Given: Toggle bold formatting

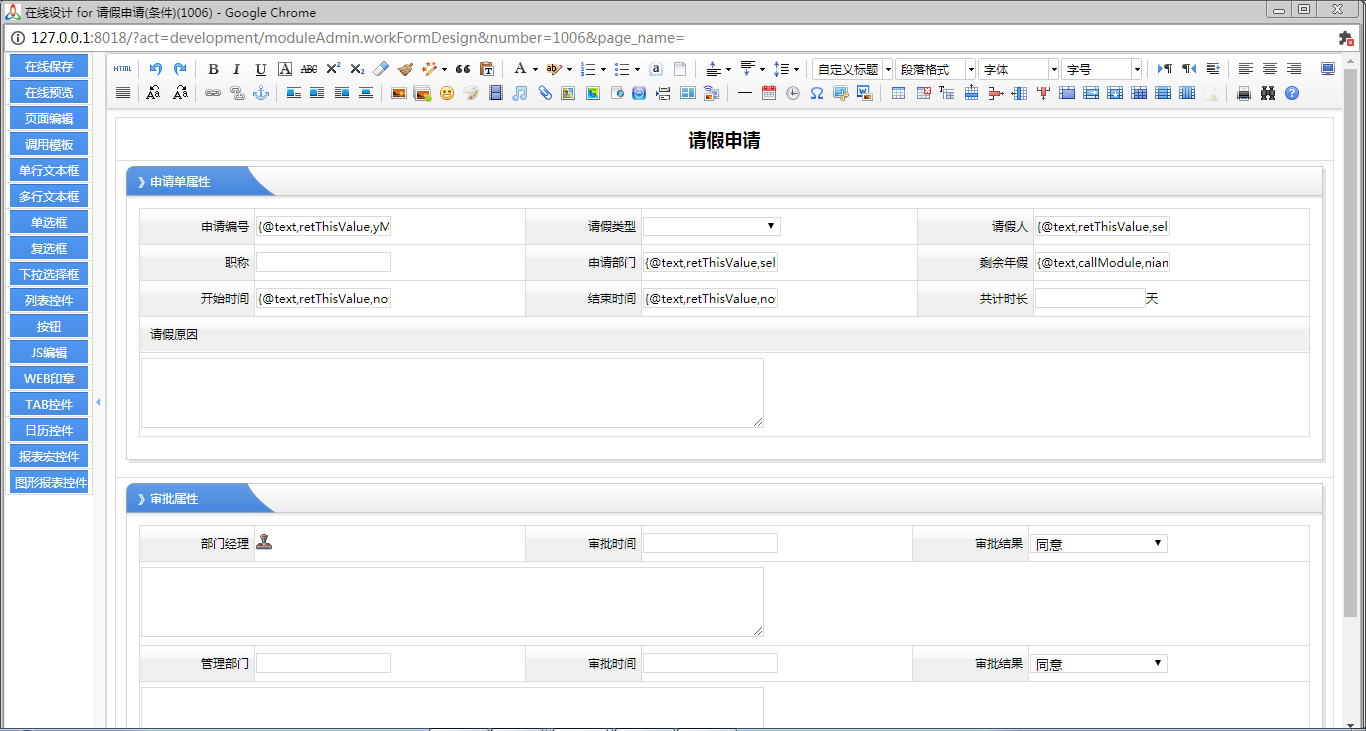Looking at the screenshot, I should point(213,69).
